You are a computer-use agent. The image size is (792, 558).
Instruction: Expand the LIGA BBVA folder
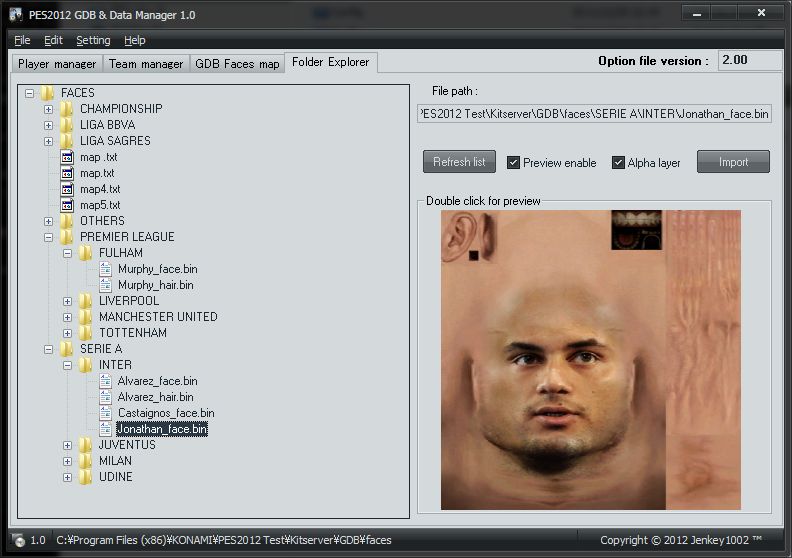tap(49, 125)
